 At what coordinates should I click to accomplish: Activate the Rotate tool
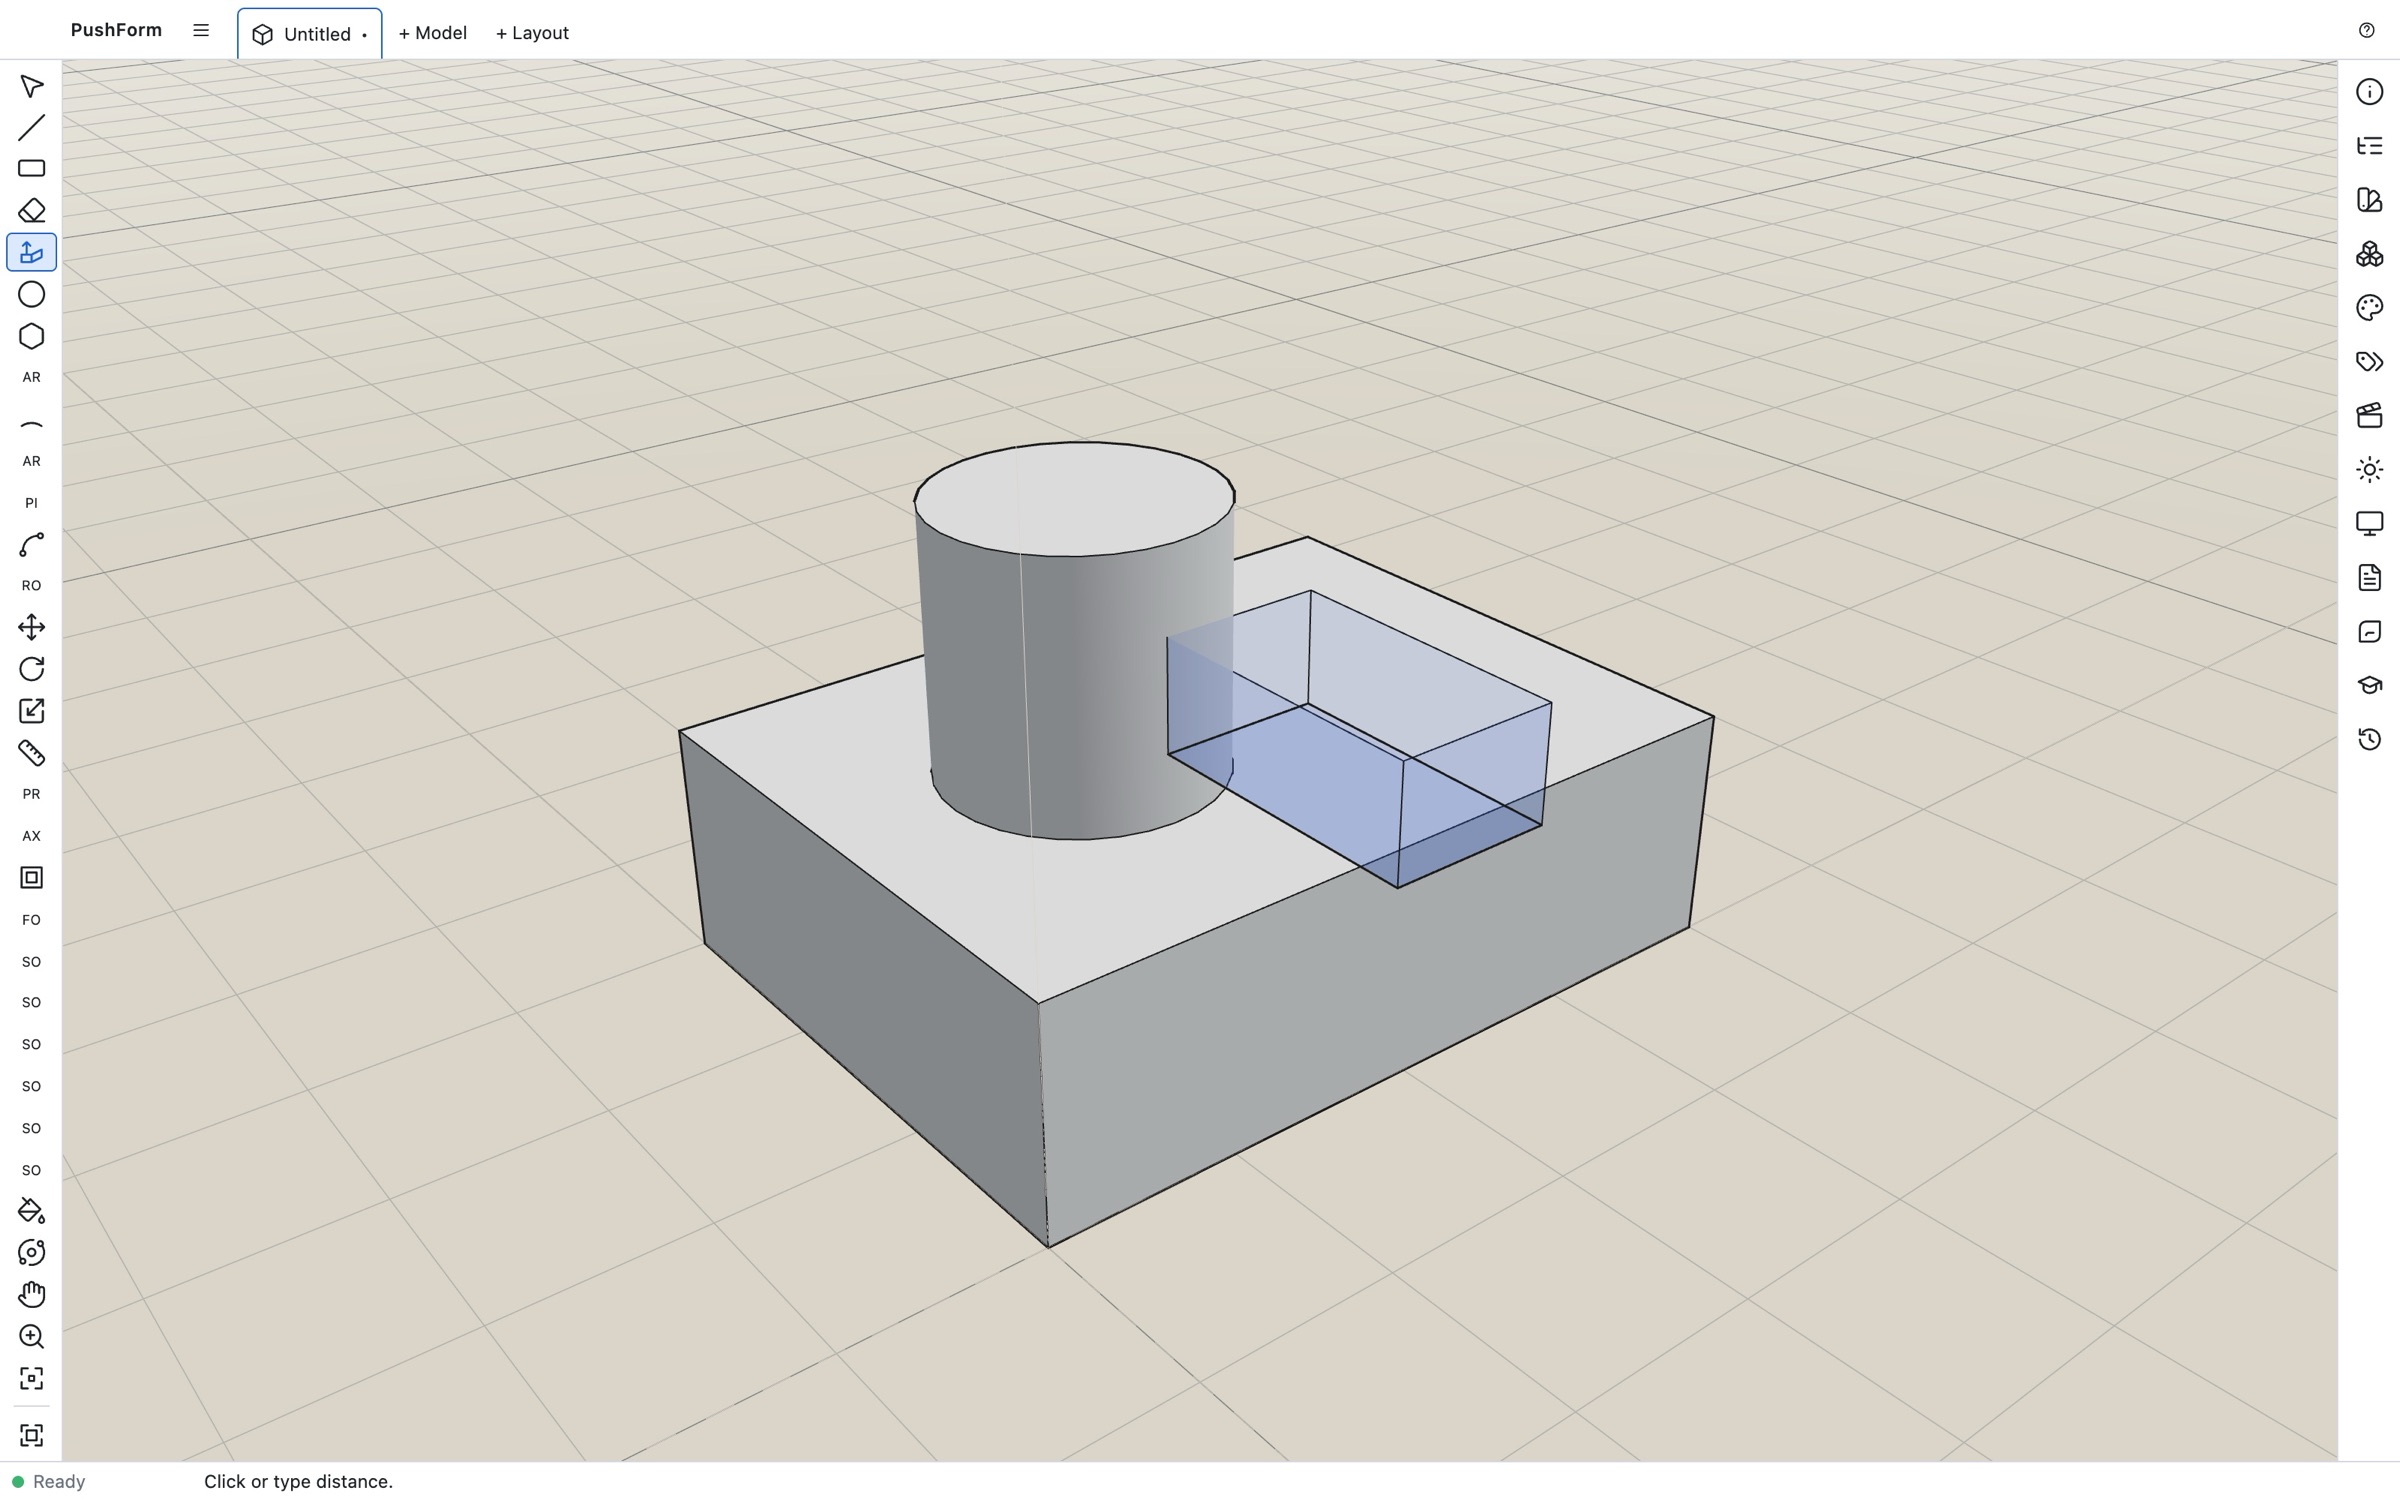click(31, 669)
